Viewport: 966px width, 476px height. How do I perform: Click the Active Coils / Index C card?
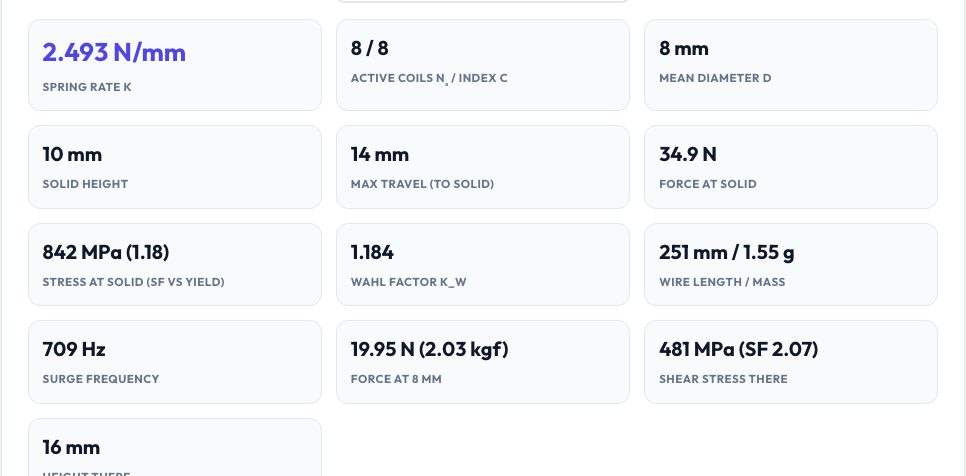tap(483, 65)
